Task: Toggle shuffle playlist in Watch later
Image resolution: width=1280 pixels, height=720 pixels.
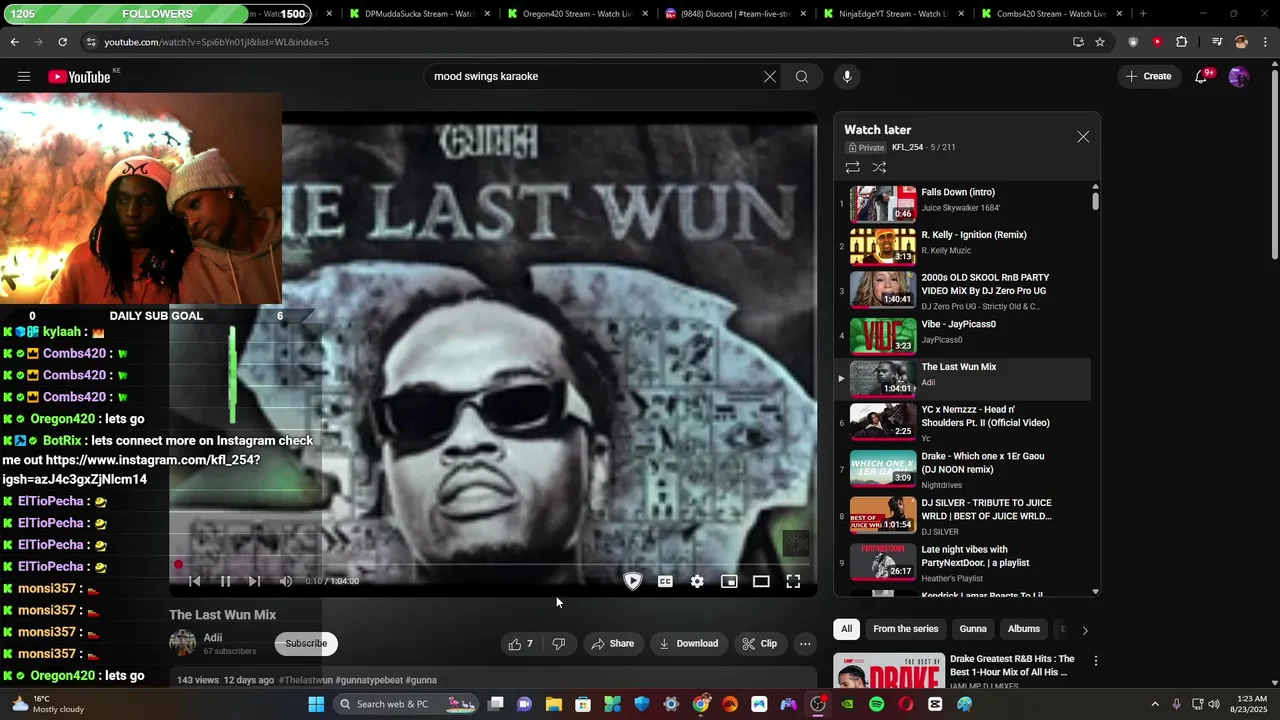Action: tap(880, 168)
